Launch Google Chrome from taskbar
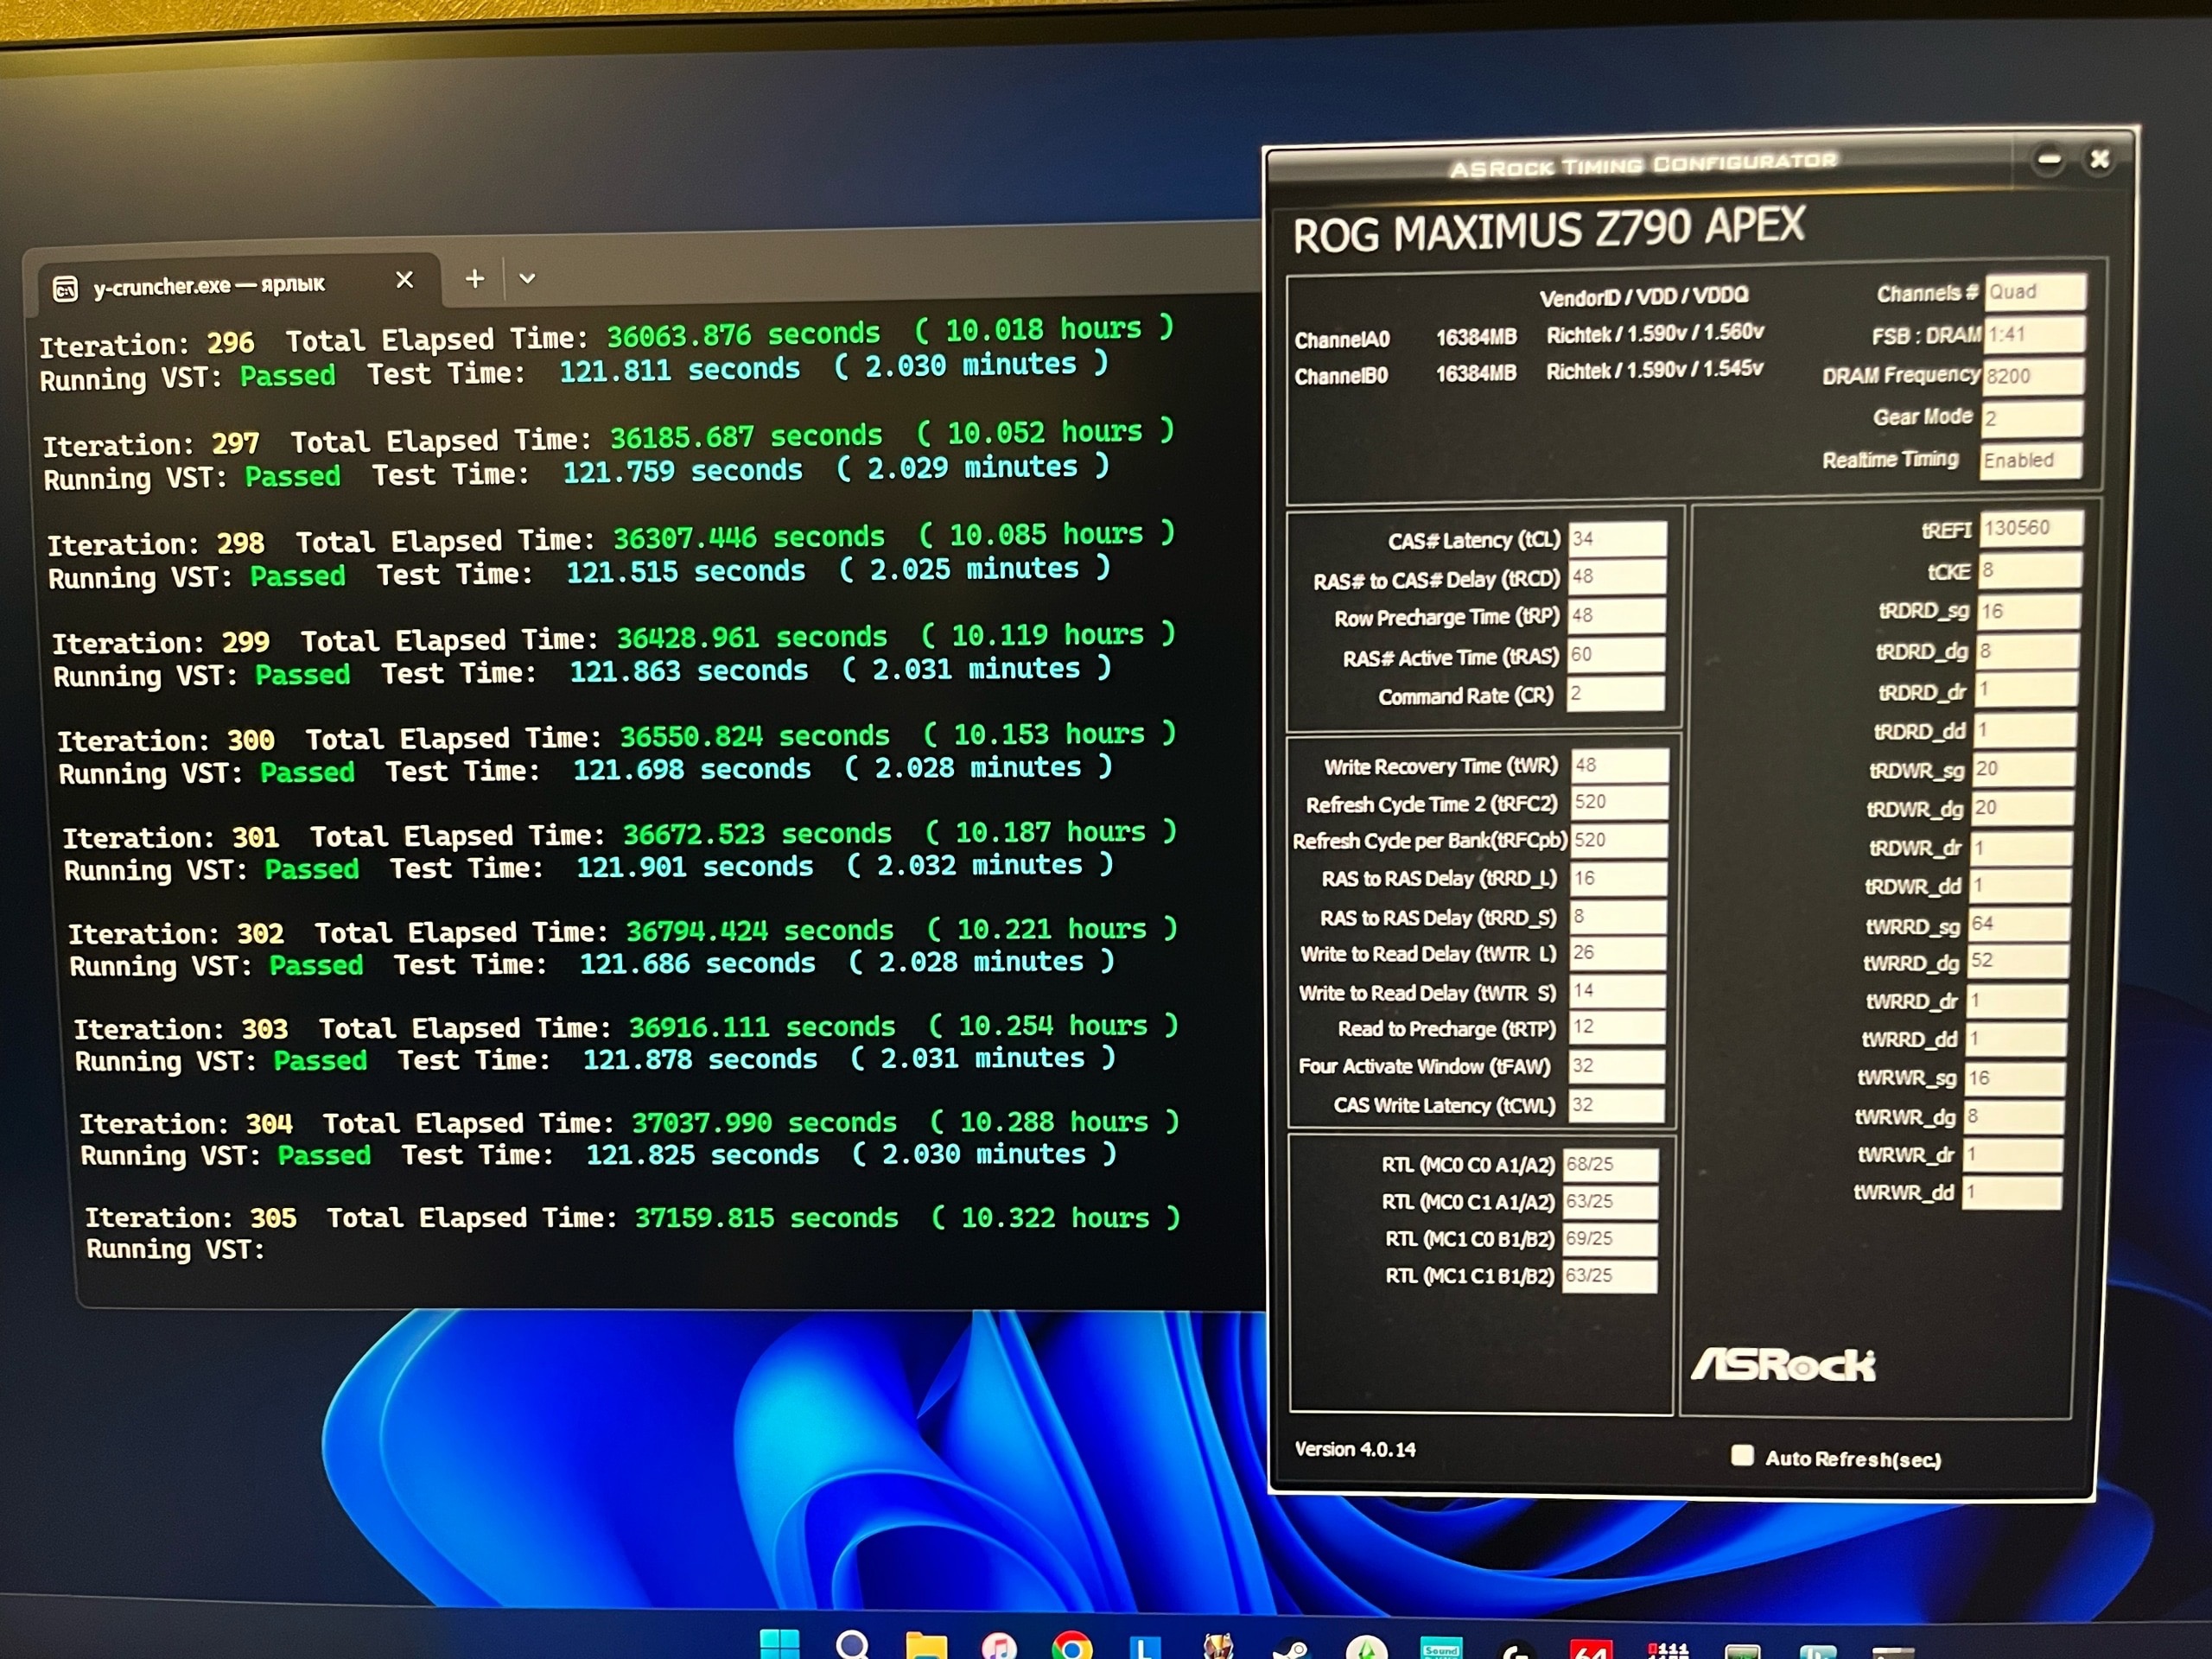The image size is (2212, 1659). (x=1072, y=1647)
